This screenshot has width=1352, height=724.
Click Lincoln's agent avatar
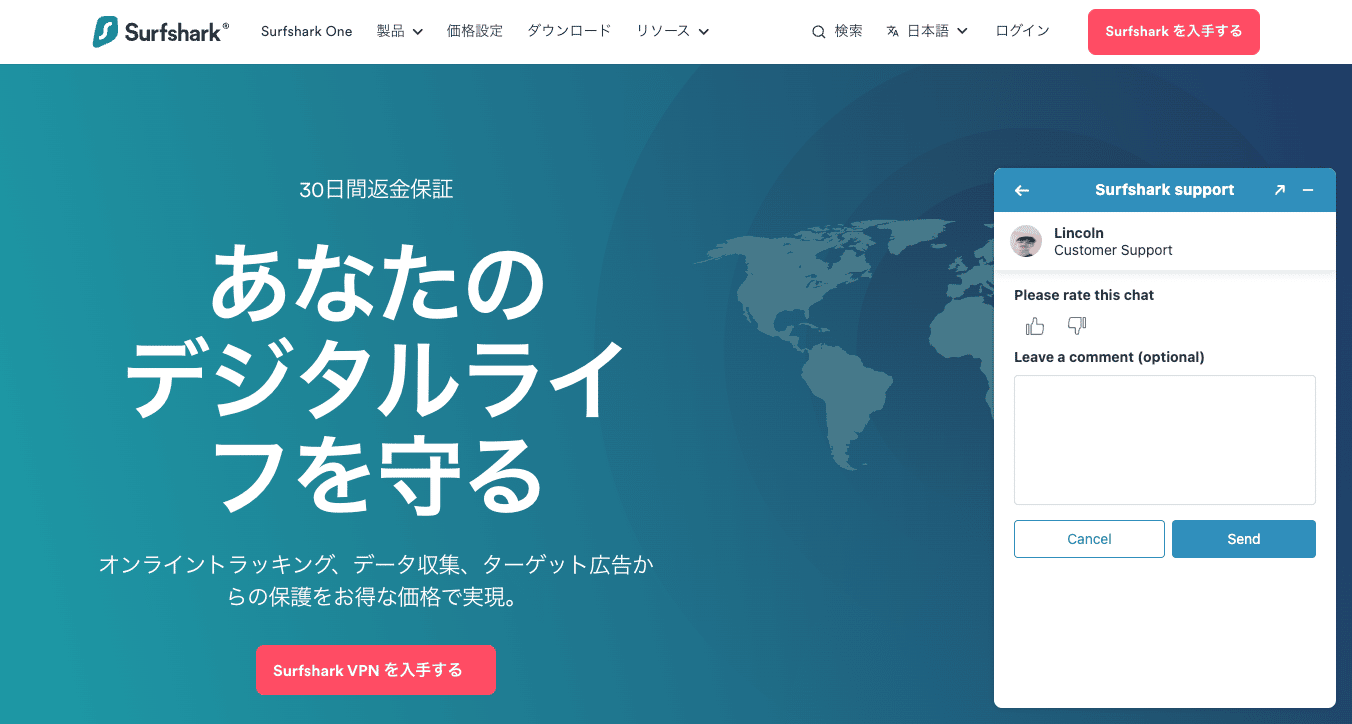coord(1026,241)
